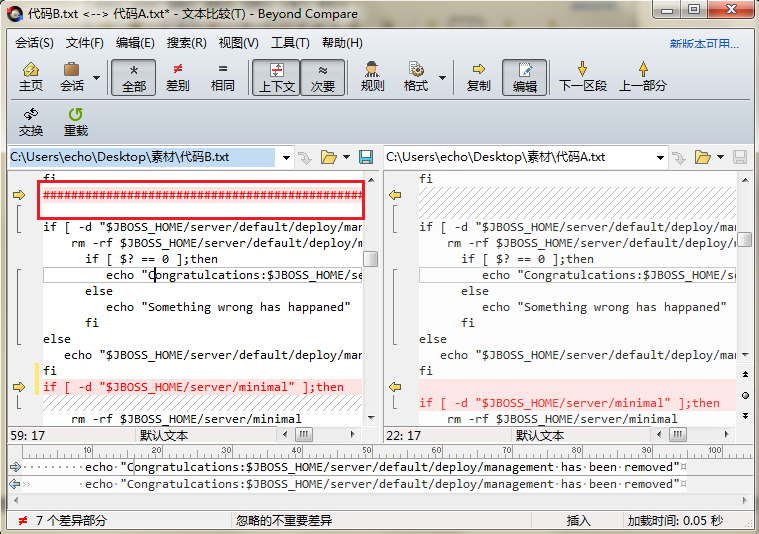Open the 工具(T) menu

[x=290, y=43]
